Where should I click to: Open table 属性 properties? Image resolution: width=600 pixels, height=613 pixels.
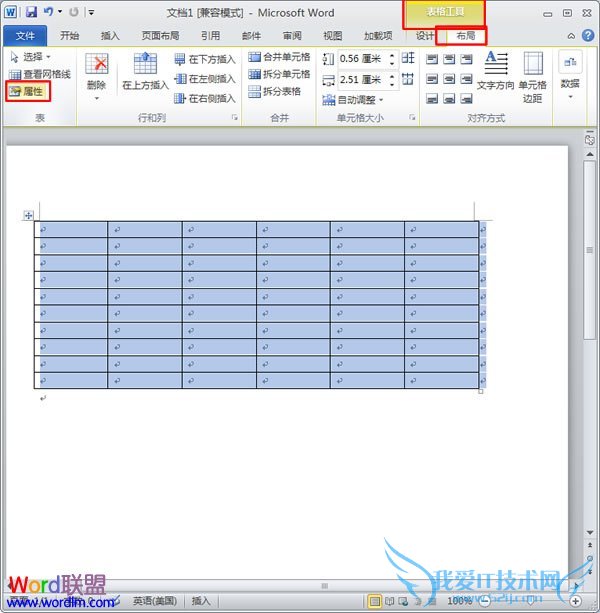pos(28,91)
